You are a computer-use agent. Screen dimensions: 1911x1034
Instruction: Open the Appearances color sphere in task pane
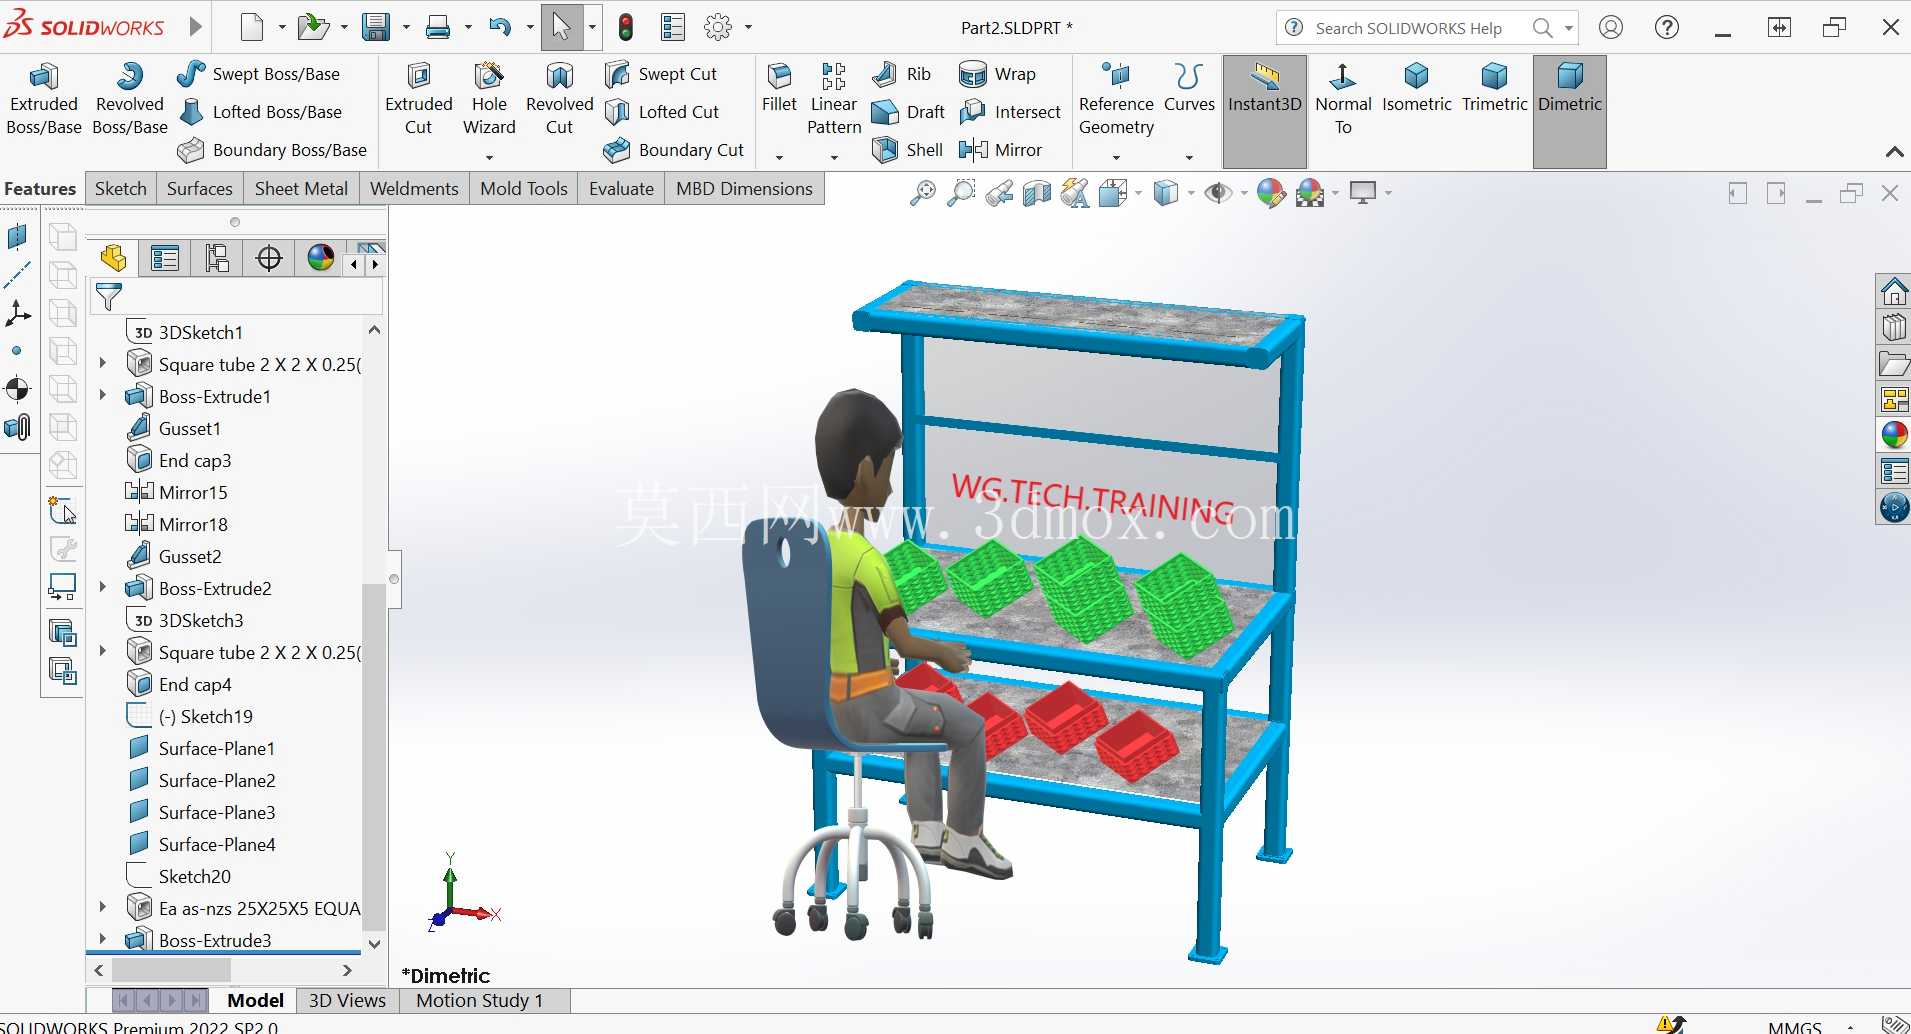point(1894,434)
